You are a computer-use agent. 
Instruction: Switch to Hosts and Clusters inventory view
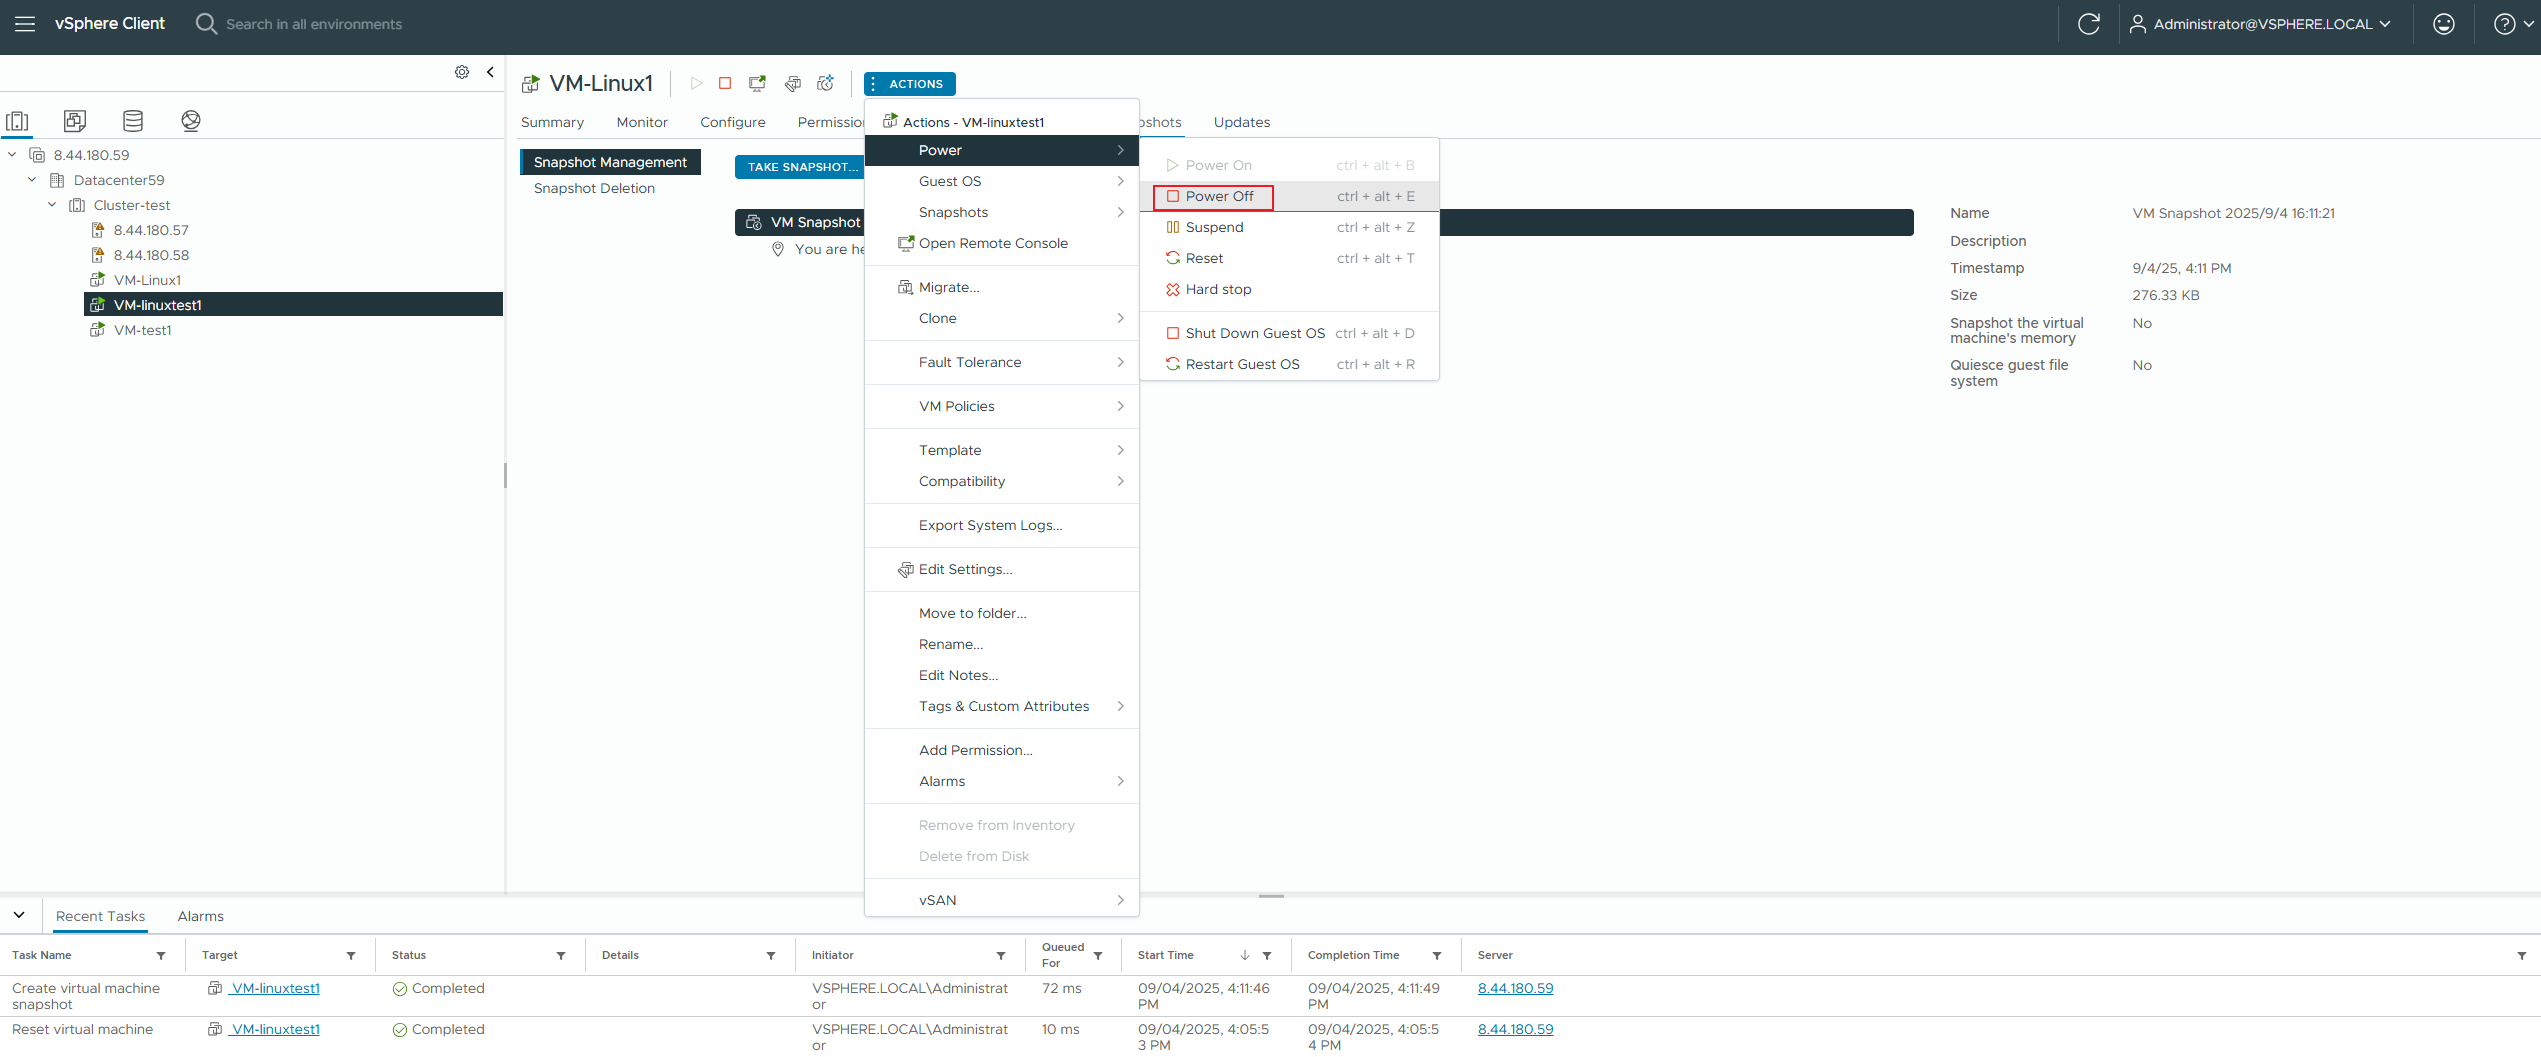tap(18, 121)
